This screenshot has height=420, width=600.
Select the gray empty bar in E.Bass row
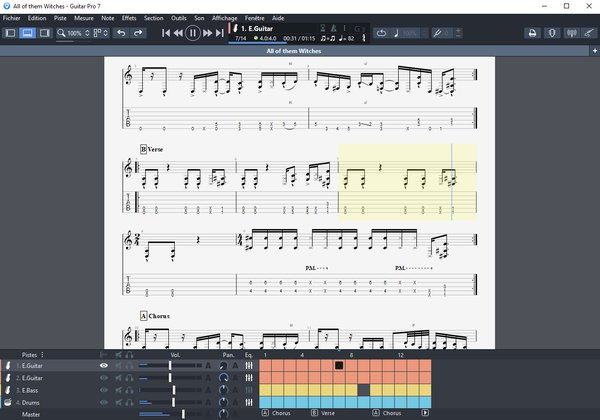pos(364,390)
